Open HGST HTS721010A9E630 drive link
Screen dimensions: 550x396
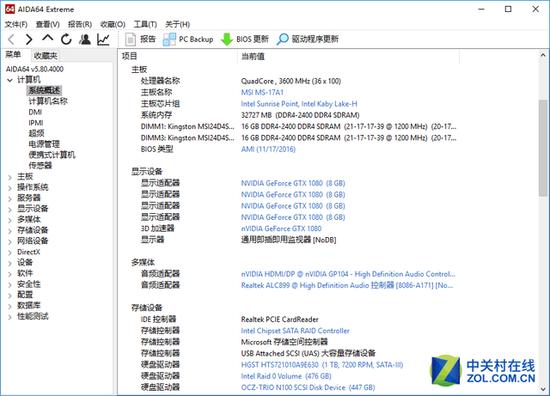coord(322,365)
